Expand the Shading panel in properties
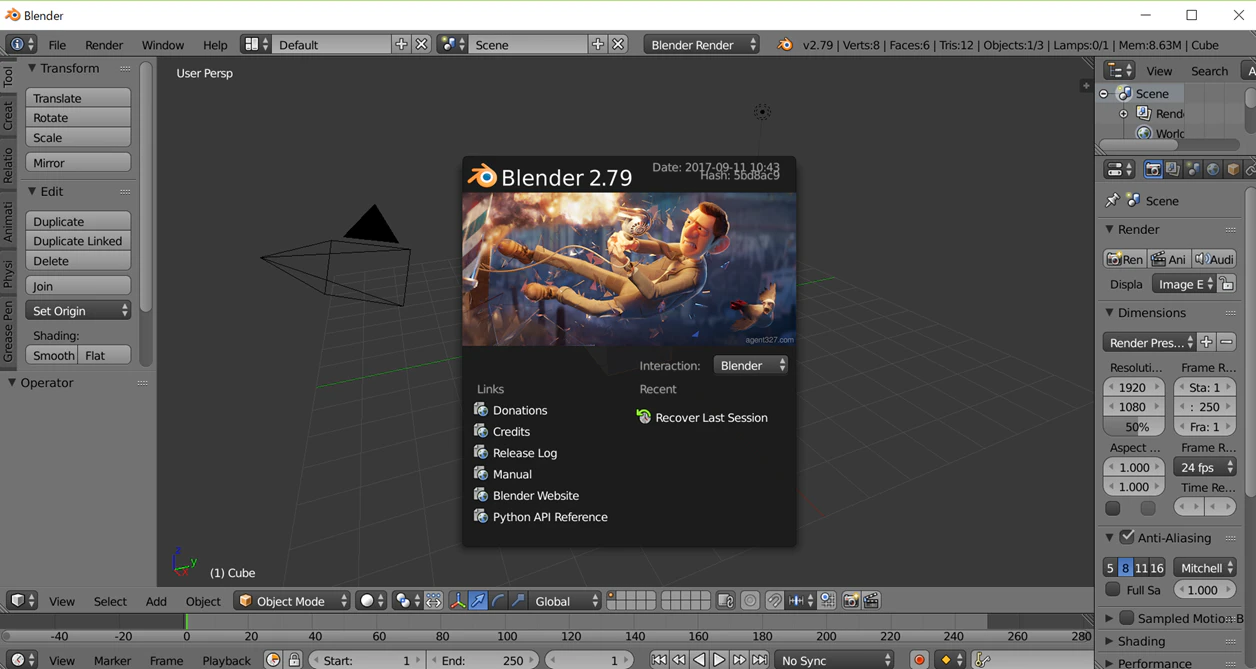This screenshot has height=669, width=1256. [1109, 641]
